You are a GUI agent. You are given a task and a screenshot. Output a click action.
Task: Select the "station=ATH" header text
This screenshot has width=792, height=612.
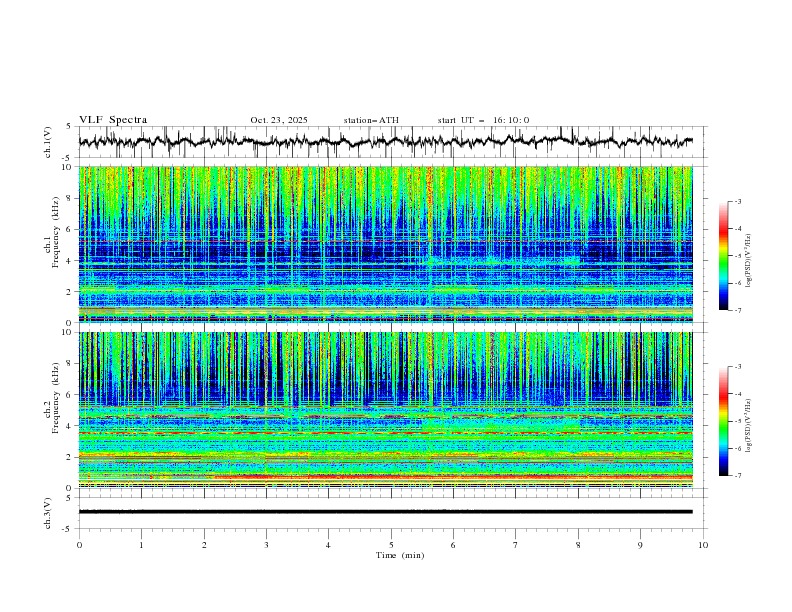pyautogui.click(x=371, y=120)
